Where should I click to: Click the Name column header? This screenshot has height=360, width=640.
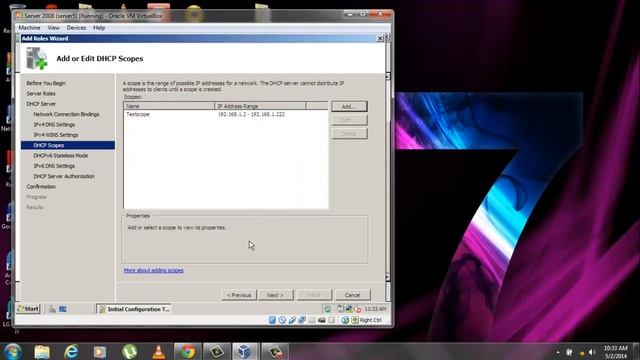[169, 106]
